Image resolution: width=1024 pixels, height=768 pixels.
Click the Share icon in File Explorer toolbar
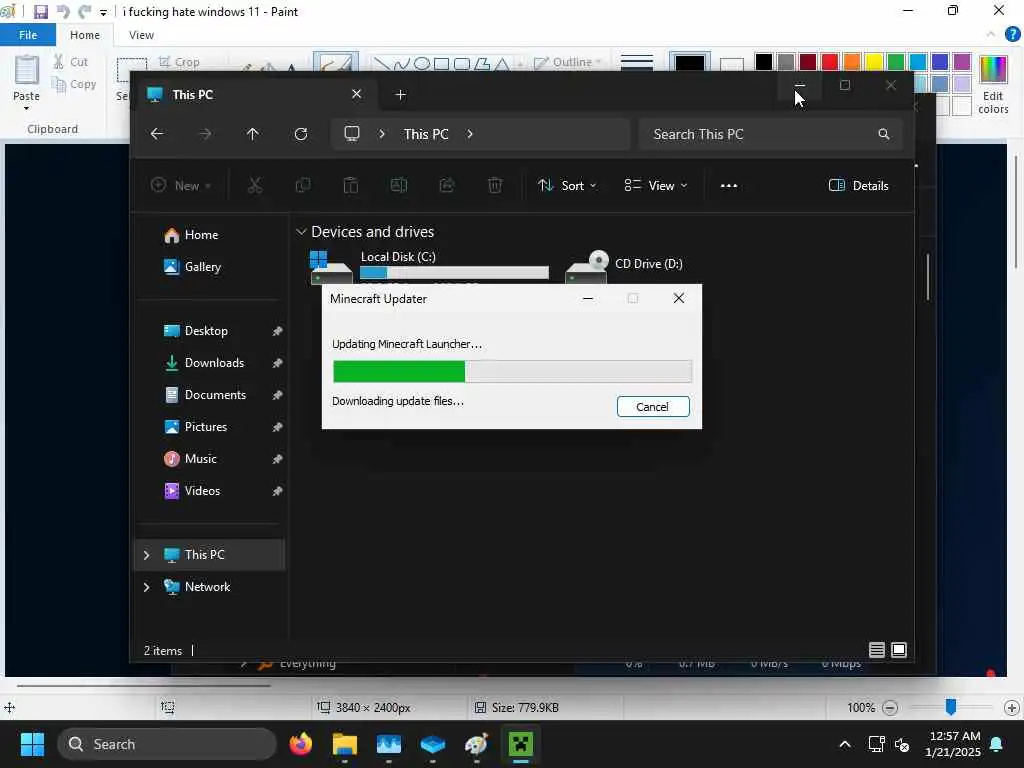pos(447,186)
